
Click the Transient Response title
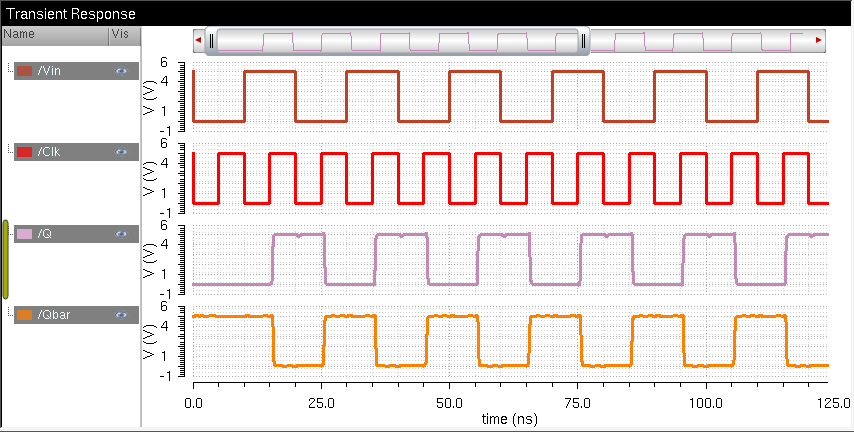71,14
